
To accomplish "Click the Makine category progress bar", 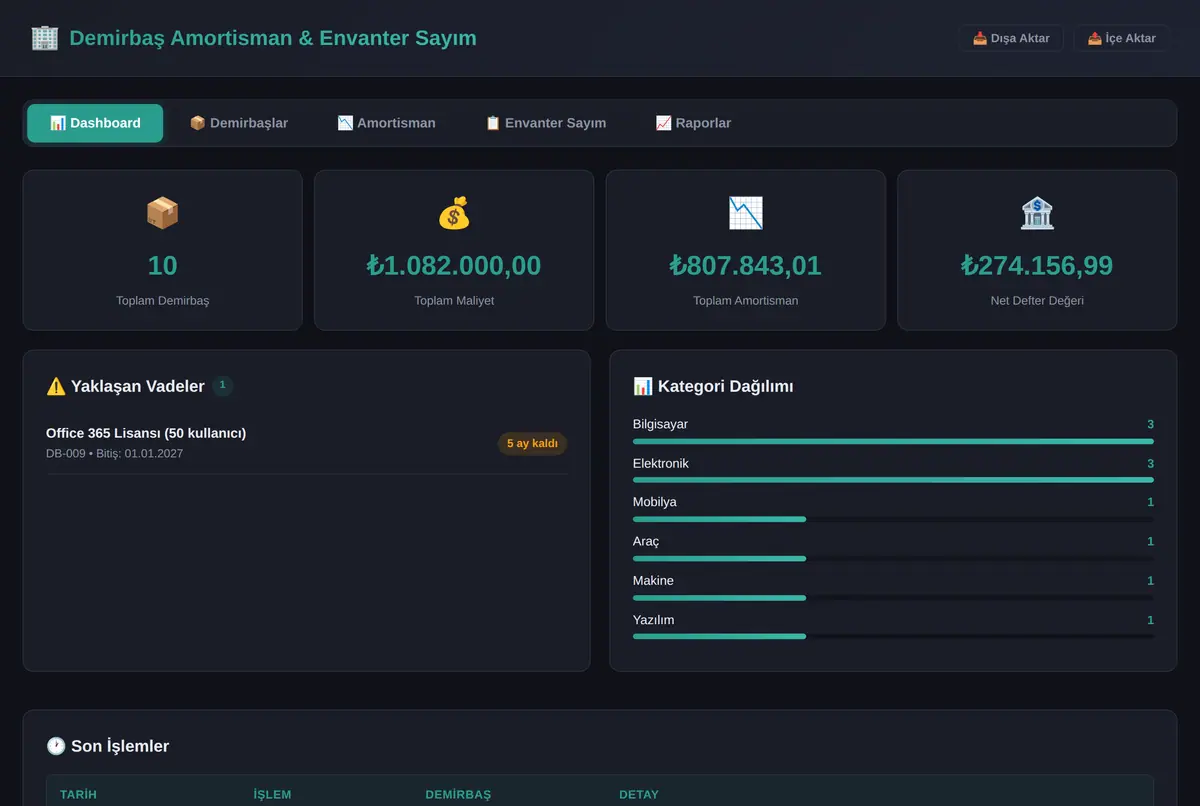I will 893,598.
